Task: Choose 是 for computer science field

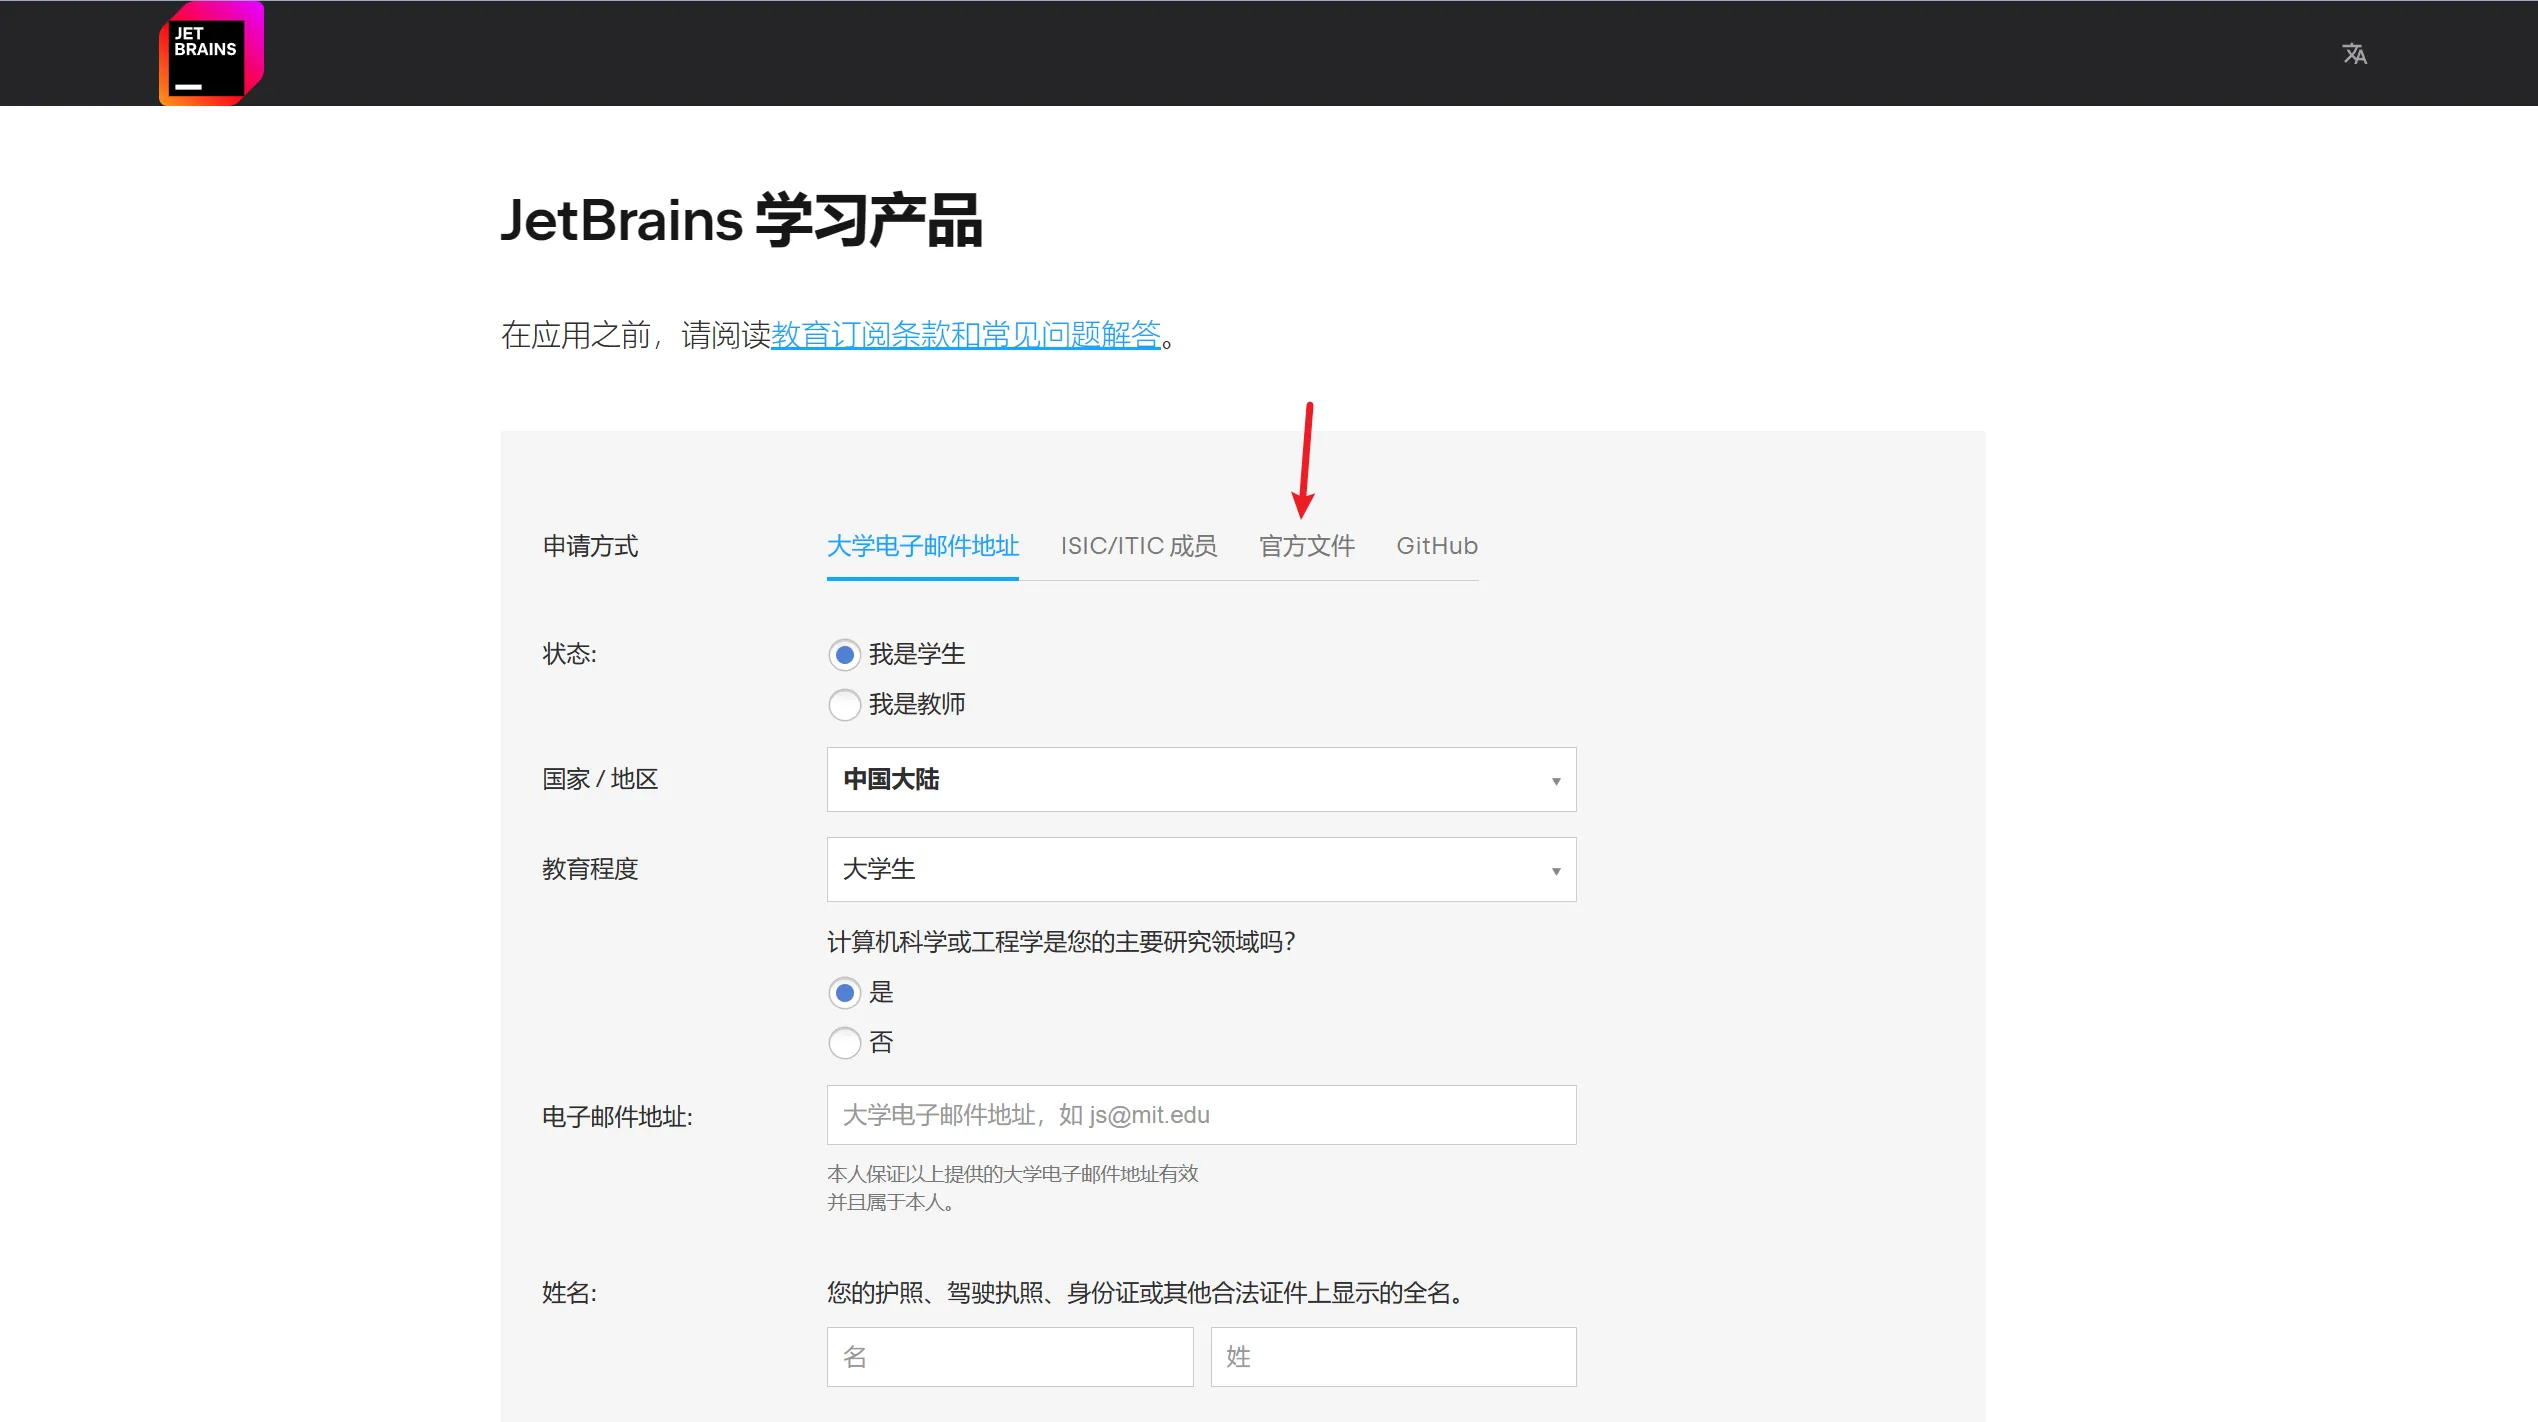Action: pos(844,993)
